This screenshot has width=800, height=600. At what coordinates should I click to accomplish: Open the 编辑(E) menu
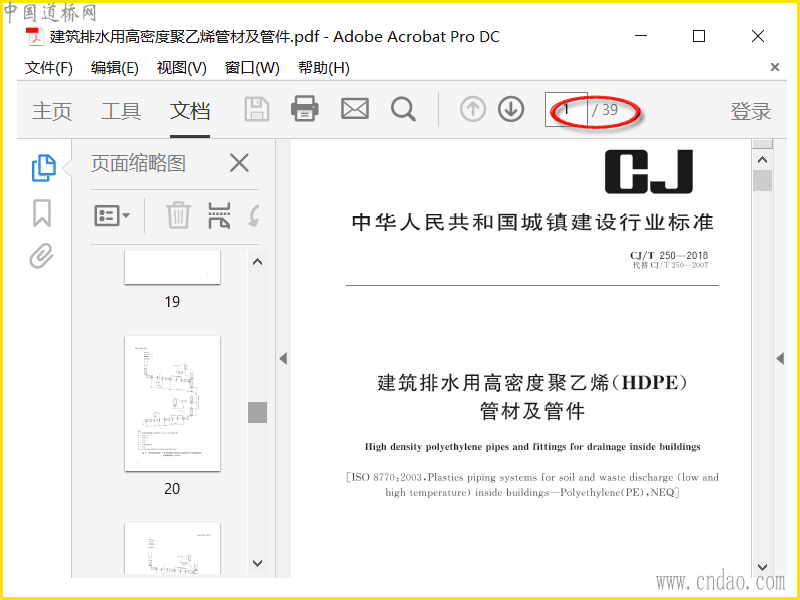[x=115, y=68]
